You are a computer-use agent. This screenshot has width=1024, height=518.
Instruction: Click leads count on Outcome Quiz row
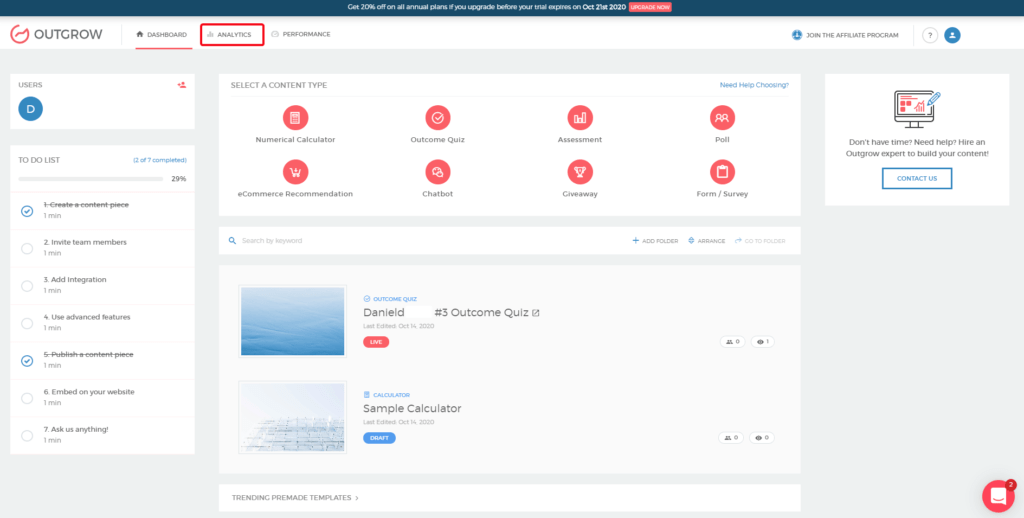coord(732,342)
